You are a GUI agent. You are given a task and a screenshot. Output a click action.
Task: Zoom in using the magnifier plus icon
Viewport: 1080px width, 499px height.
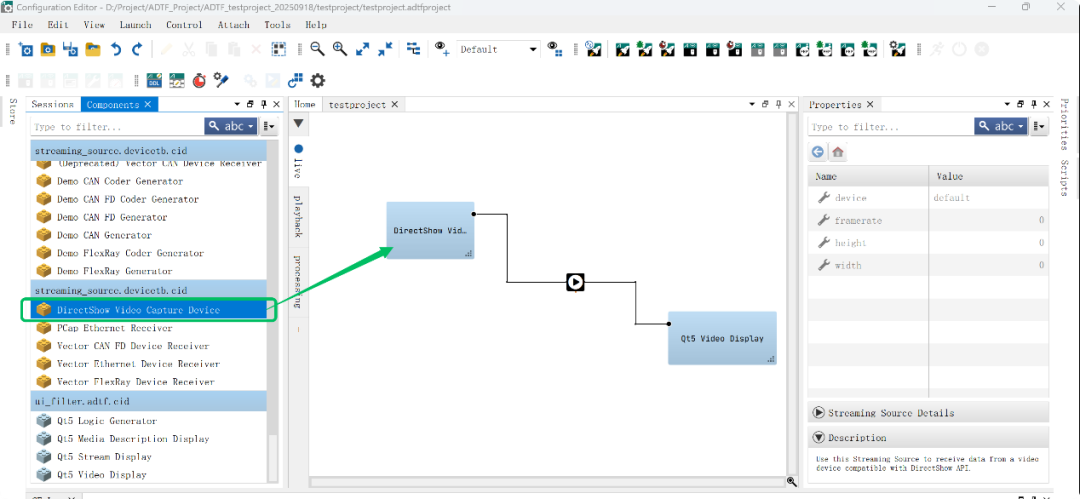[340, 49]
